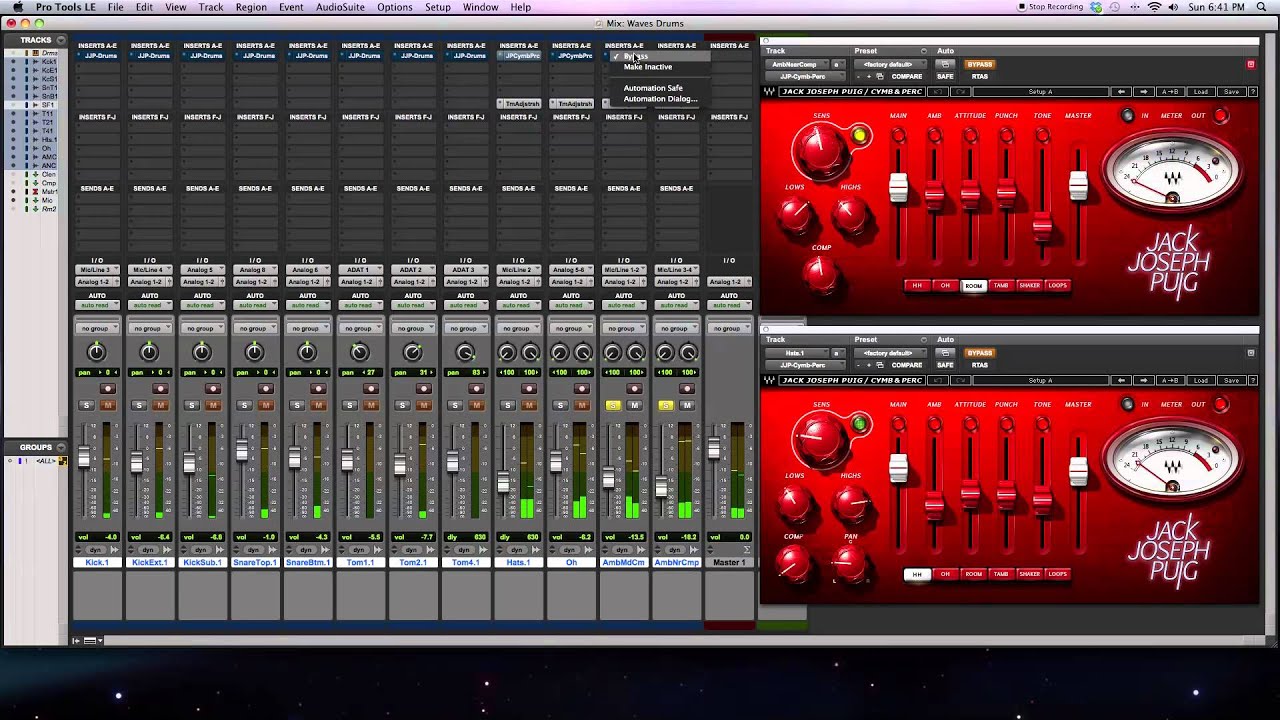This screenshot has height=720, width=1280.
Task: Choose Automation Dialog from the insert menu
Action: [x=660, y=99]
